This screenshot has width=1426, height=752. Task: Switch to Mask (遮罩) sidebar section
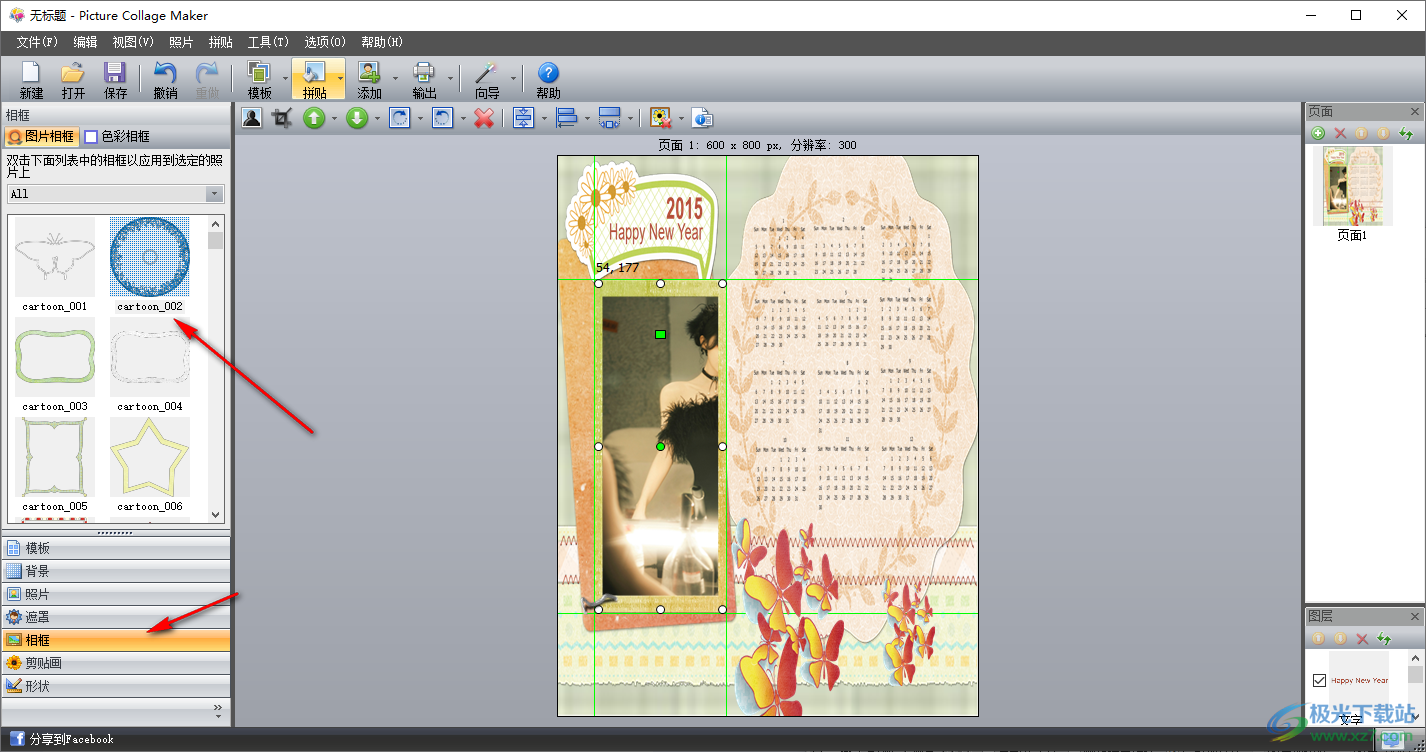click(x=116, y=617)
